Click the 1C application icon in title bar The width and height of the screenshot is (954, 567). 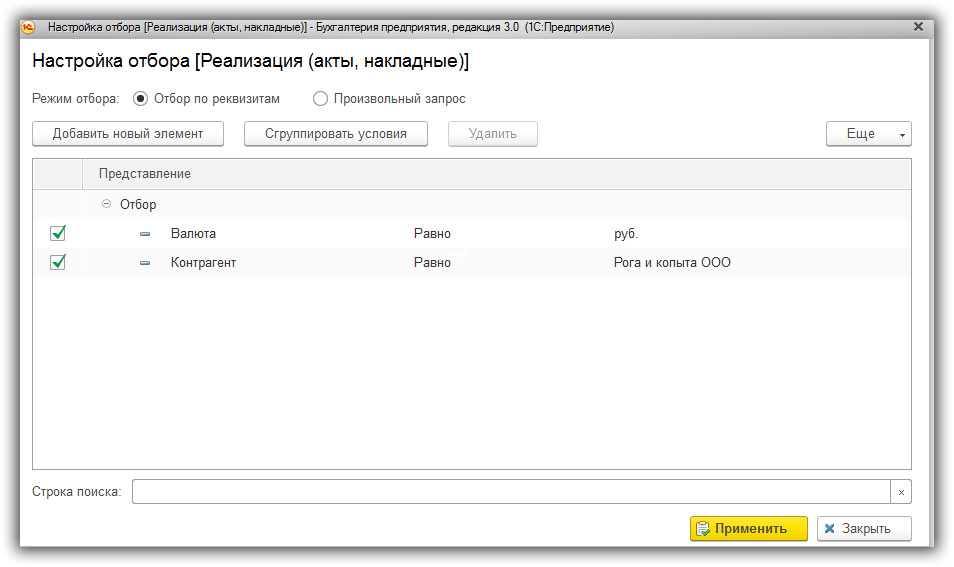[x=30, y=27]
